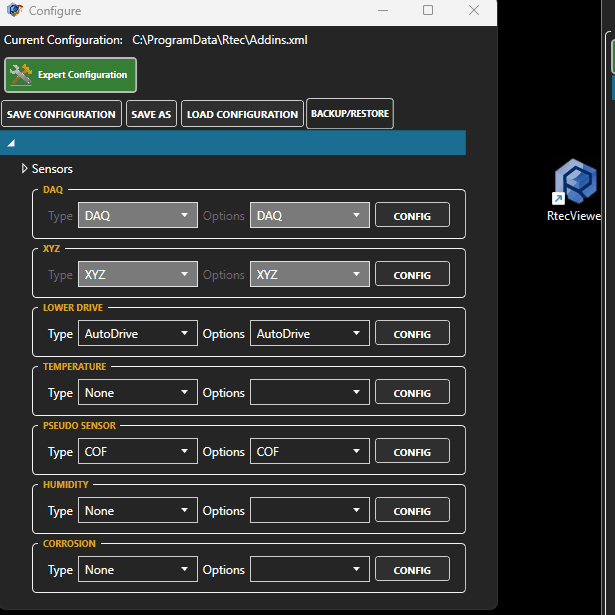Open the XYZ Type dropdown
615x615 pixels.
(x=138, y=274)
